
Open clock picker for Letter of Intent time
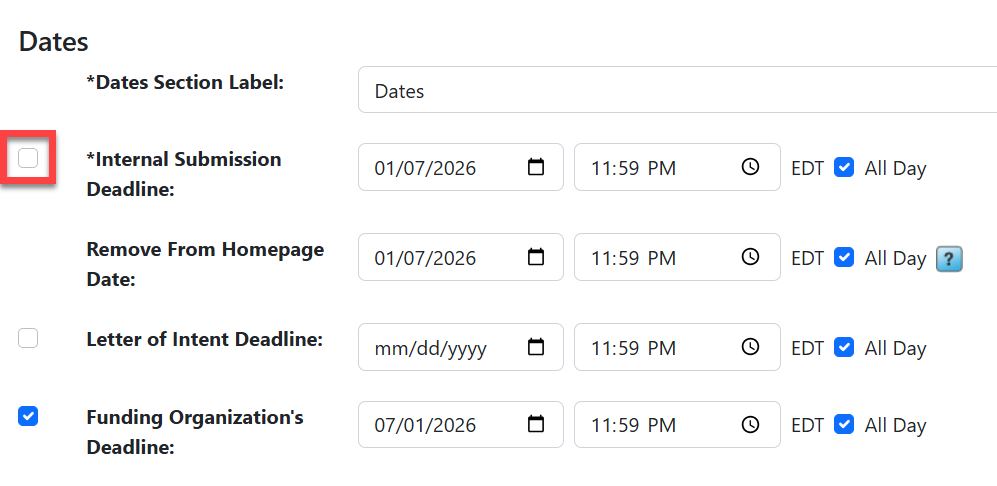pyautogui.click(x=750, y=347)
